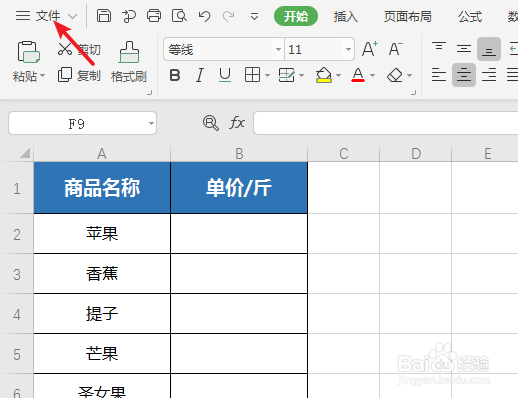The width and height of the screenshot is (518, 398).
Task: Select the cell 香蕉
Action: coord(102,274)
